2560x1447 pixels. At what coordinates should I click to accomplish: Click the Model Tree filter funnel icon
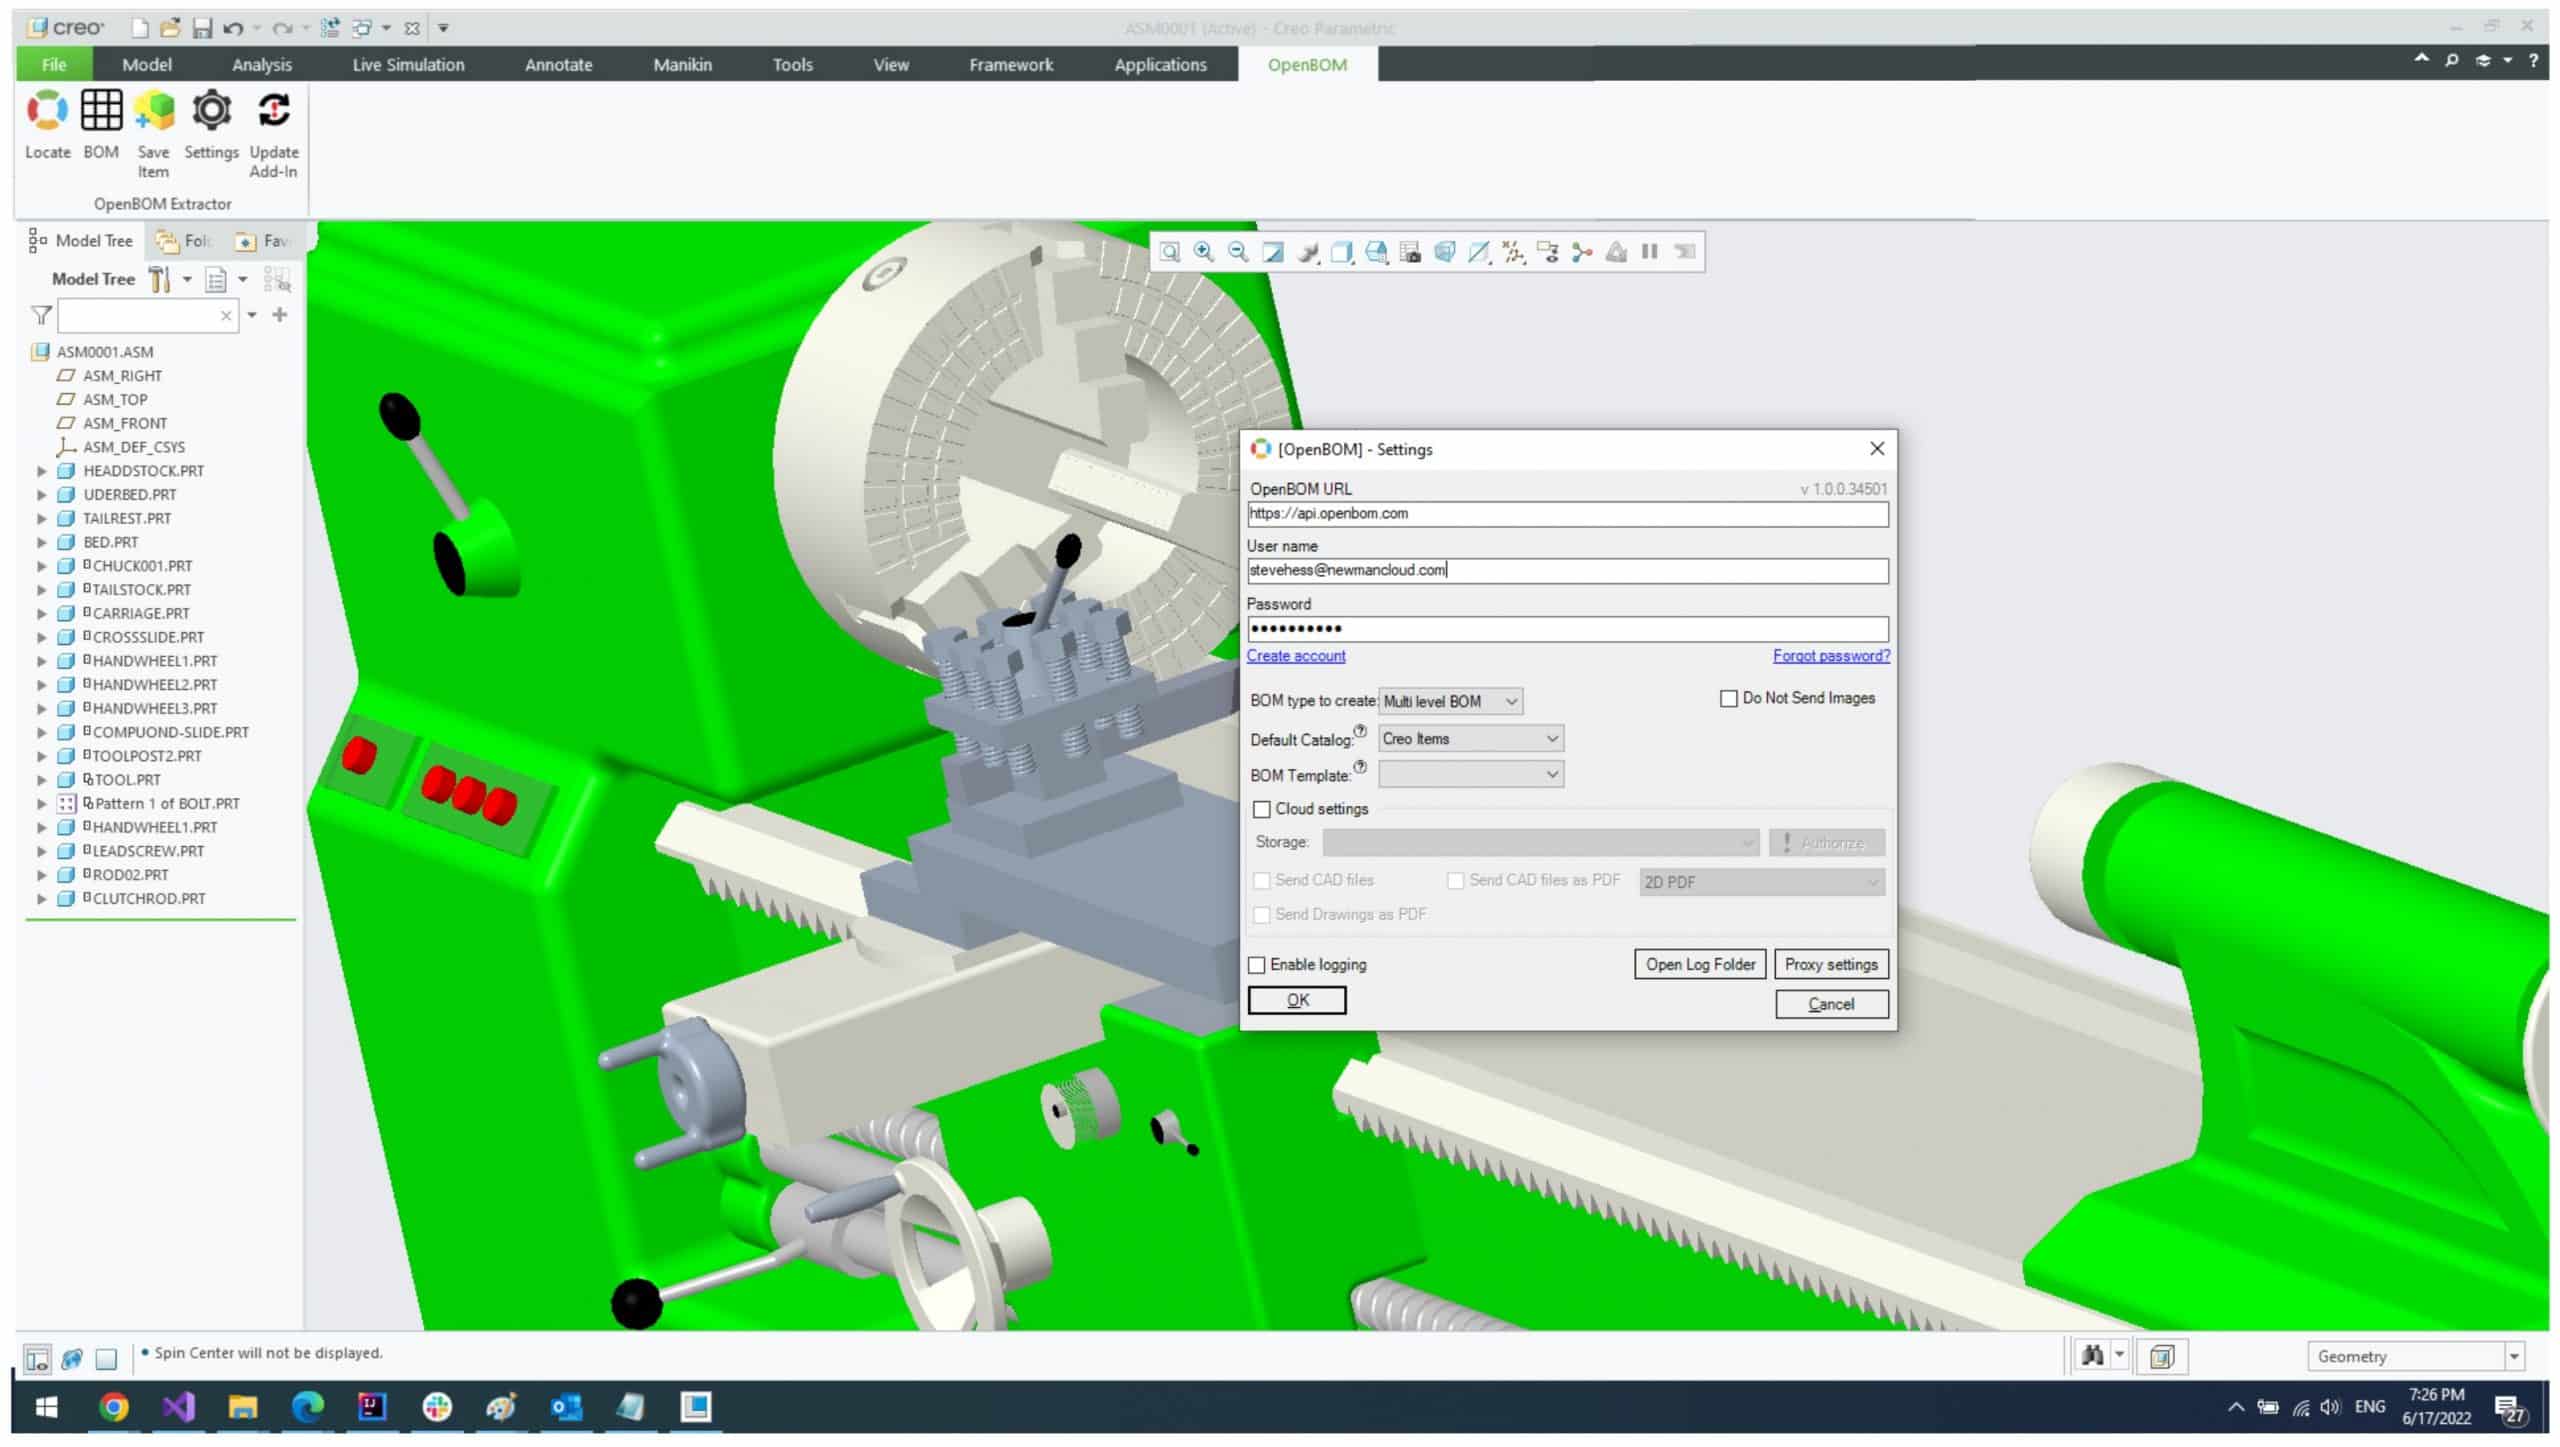click(x=41, y=316)
